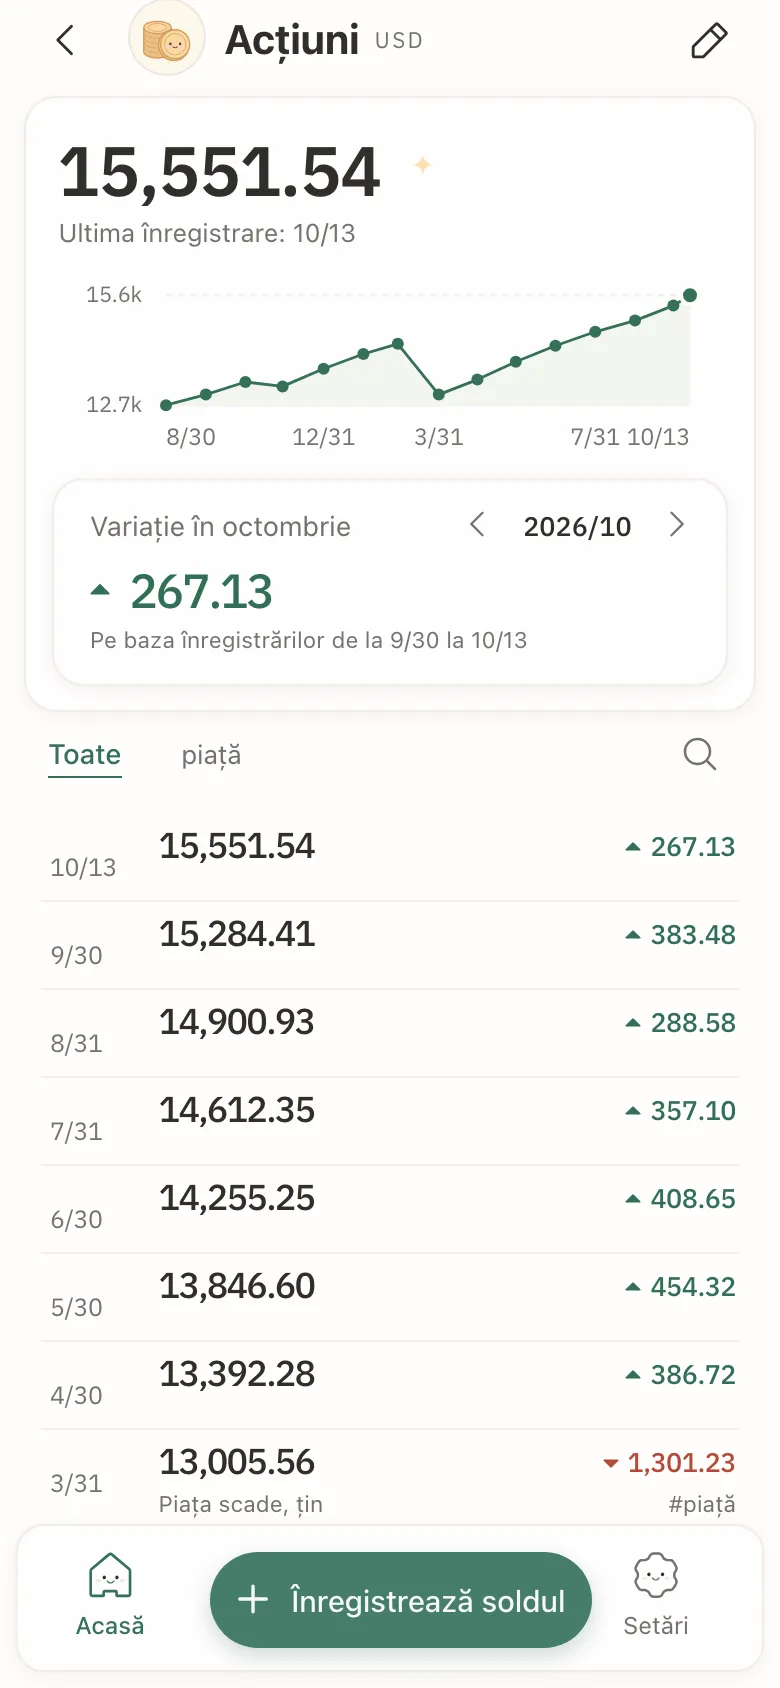Open the 9/30 record of 15,284.41

click(x=390, y=945)
